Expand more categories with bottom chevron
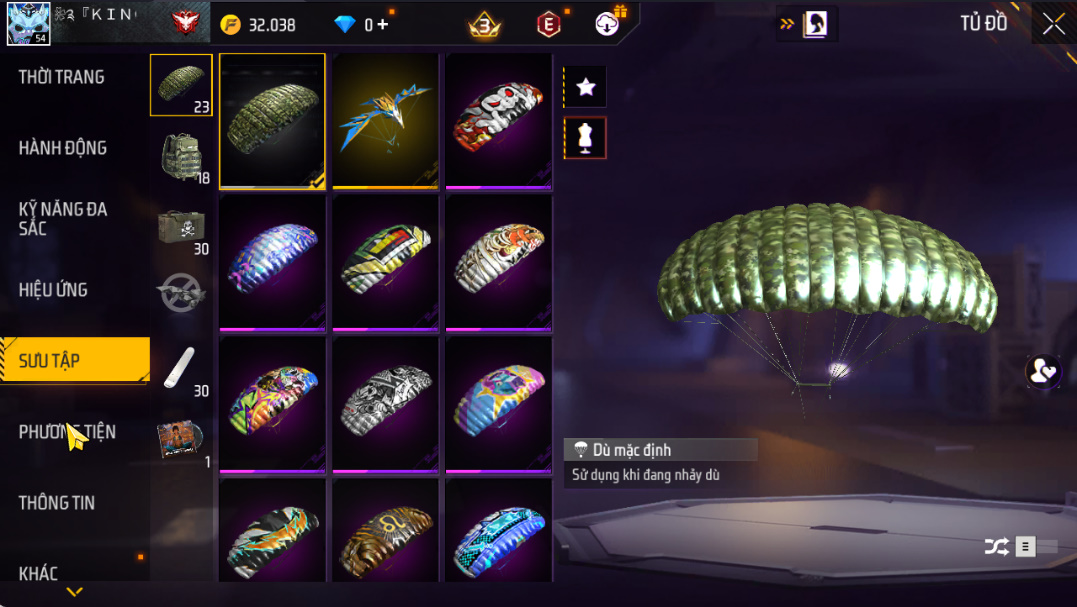 click(74, 591)
